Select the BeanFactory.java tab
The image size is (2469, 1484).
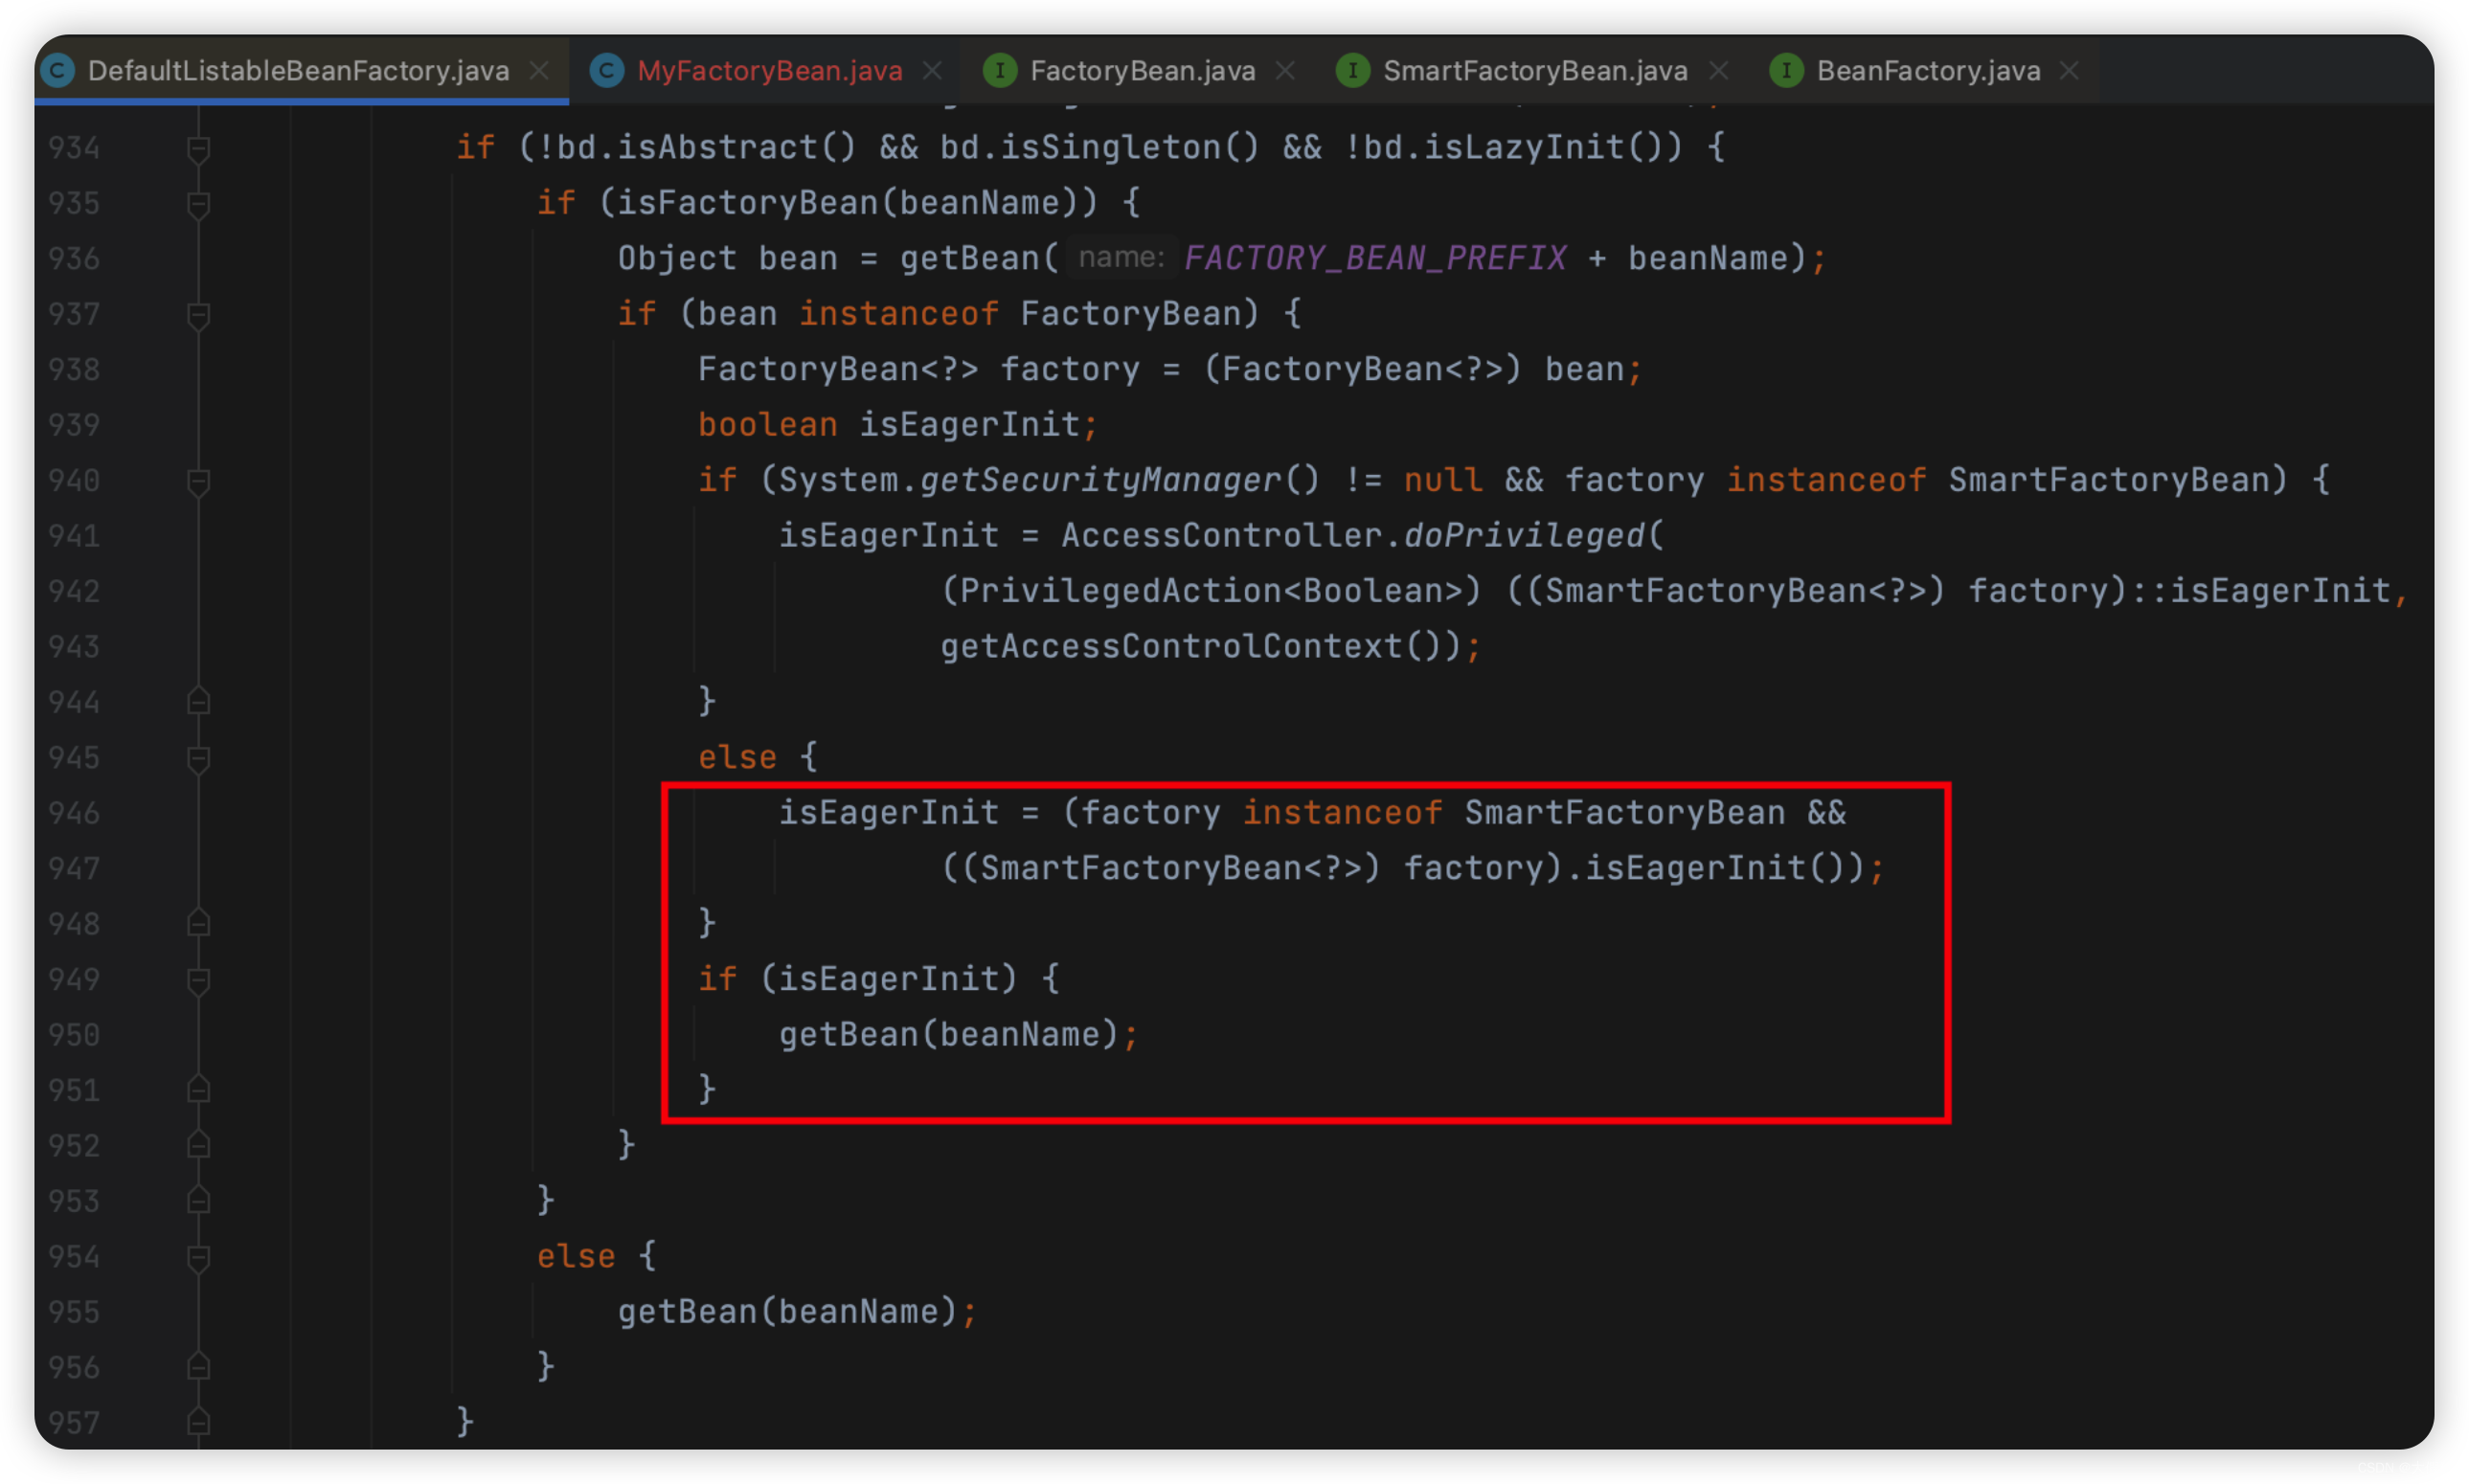(x=1927, y=71)
